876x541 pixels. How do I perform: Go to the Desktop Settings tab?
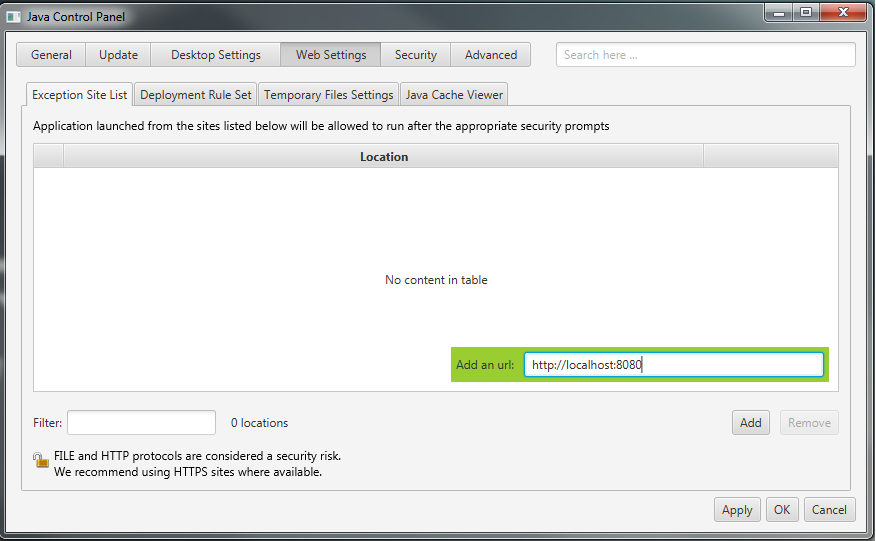(215, 55)
